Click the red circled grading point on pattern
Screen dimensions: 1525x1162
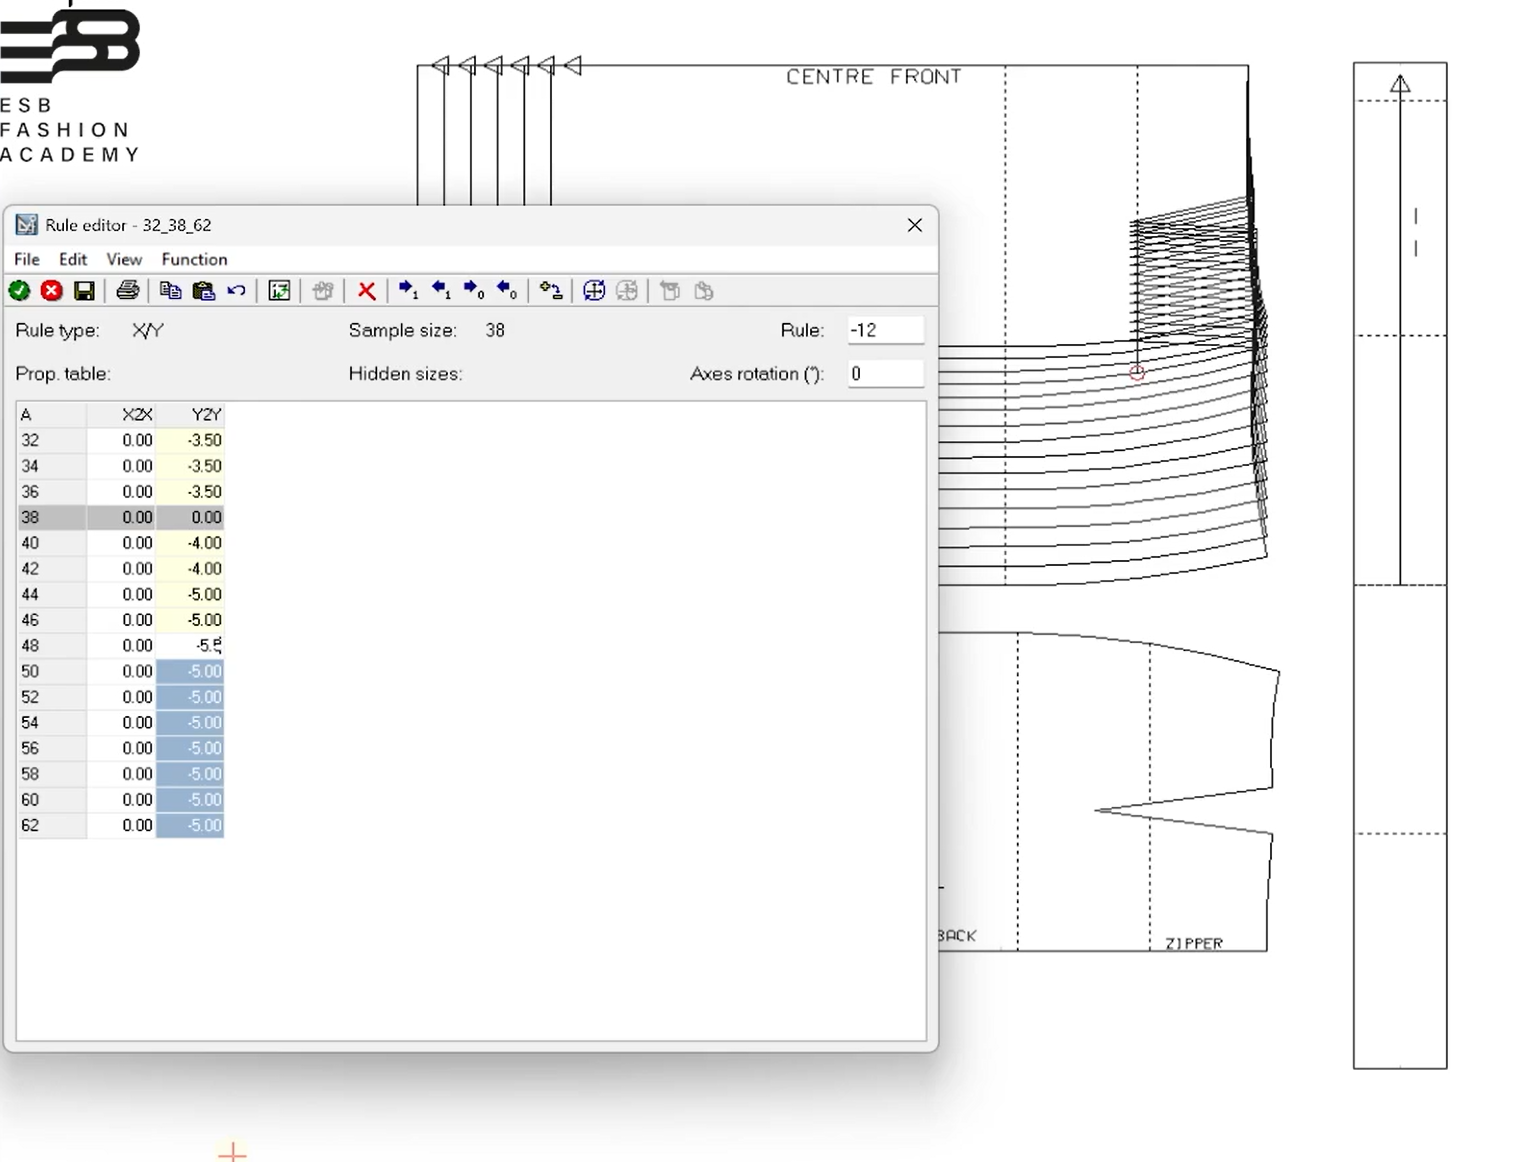[1137, 373]
